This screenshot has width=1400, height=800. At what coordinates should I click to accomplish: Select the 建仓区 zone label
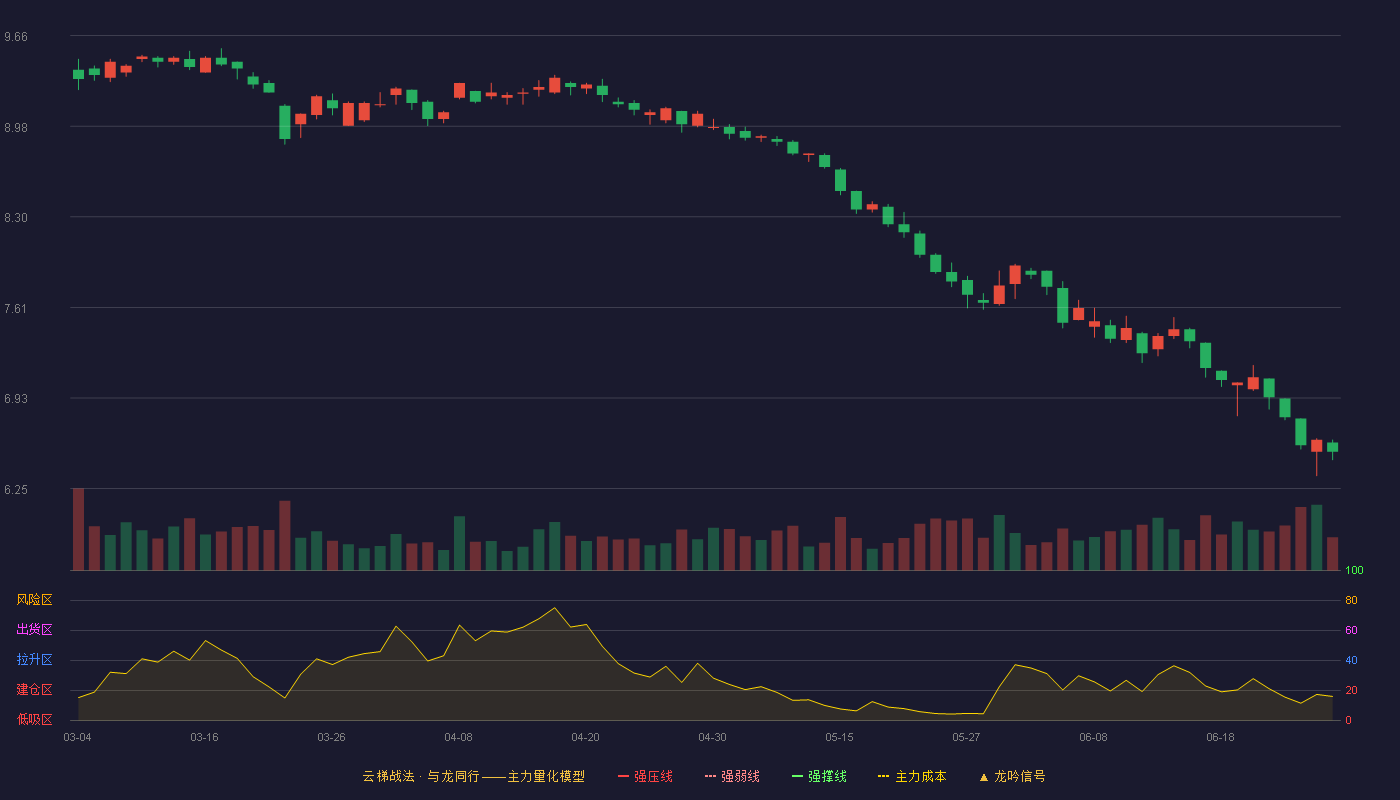pyautogui.click(x=35, y=690)
